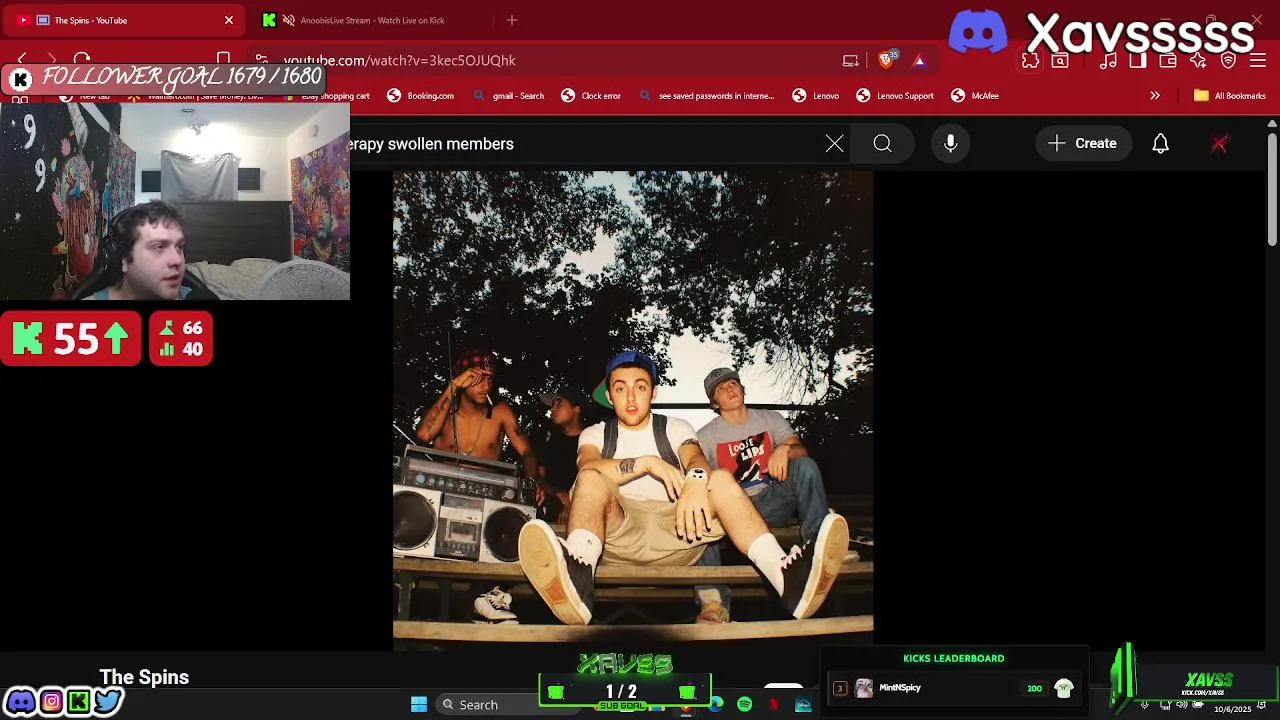
Task: Click the YouTube Create button
Action: 1083,144
